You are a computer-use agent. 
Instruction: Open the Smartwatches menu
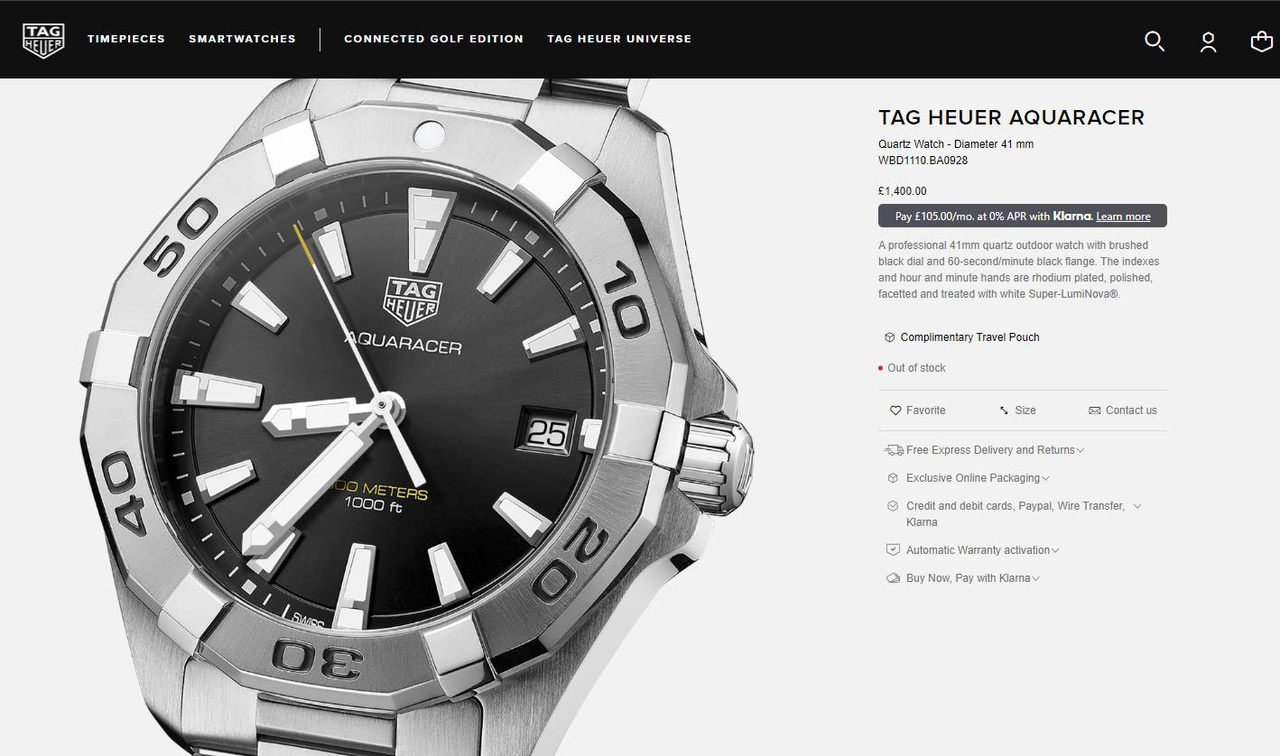(x=242, y=39)
